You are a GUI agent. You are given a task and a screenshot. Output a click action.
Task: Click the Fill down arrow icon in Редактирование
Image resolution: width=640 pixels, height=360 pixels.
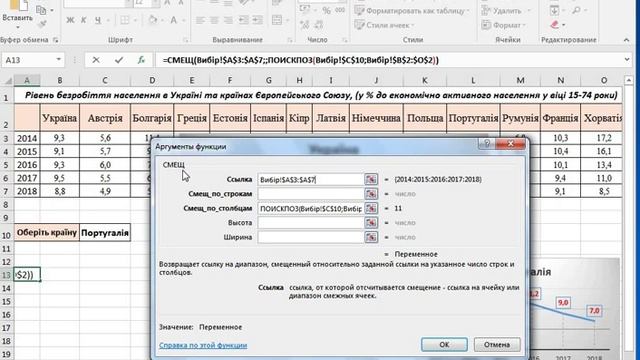click(554, 11)
